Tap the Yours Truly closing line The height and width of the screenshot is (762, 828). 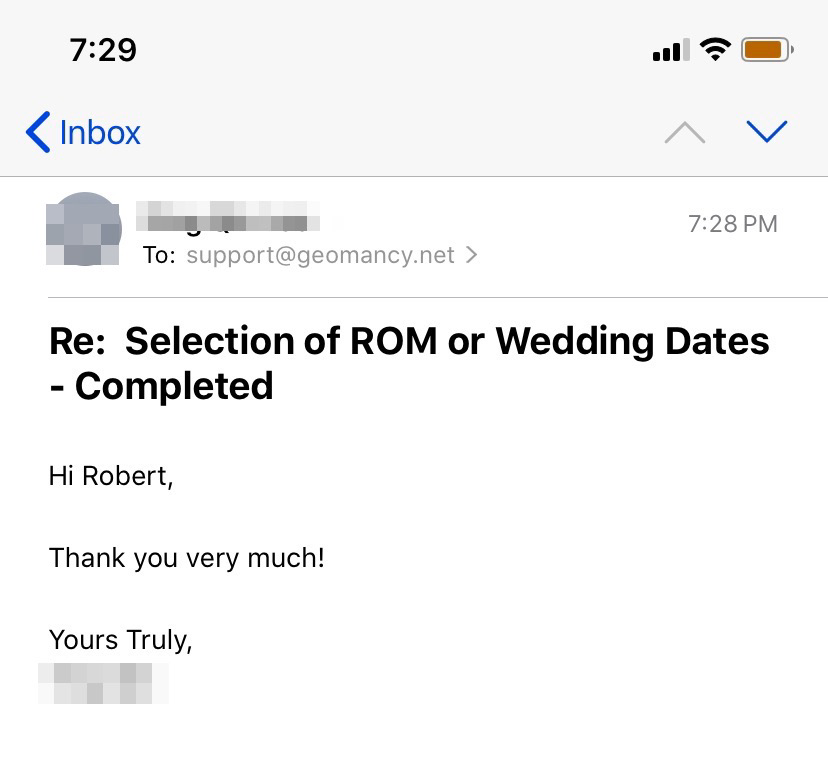coord(121,639)
